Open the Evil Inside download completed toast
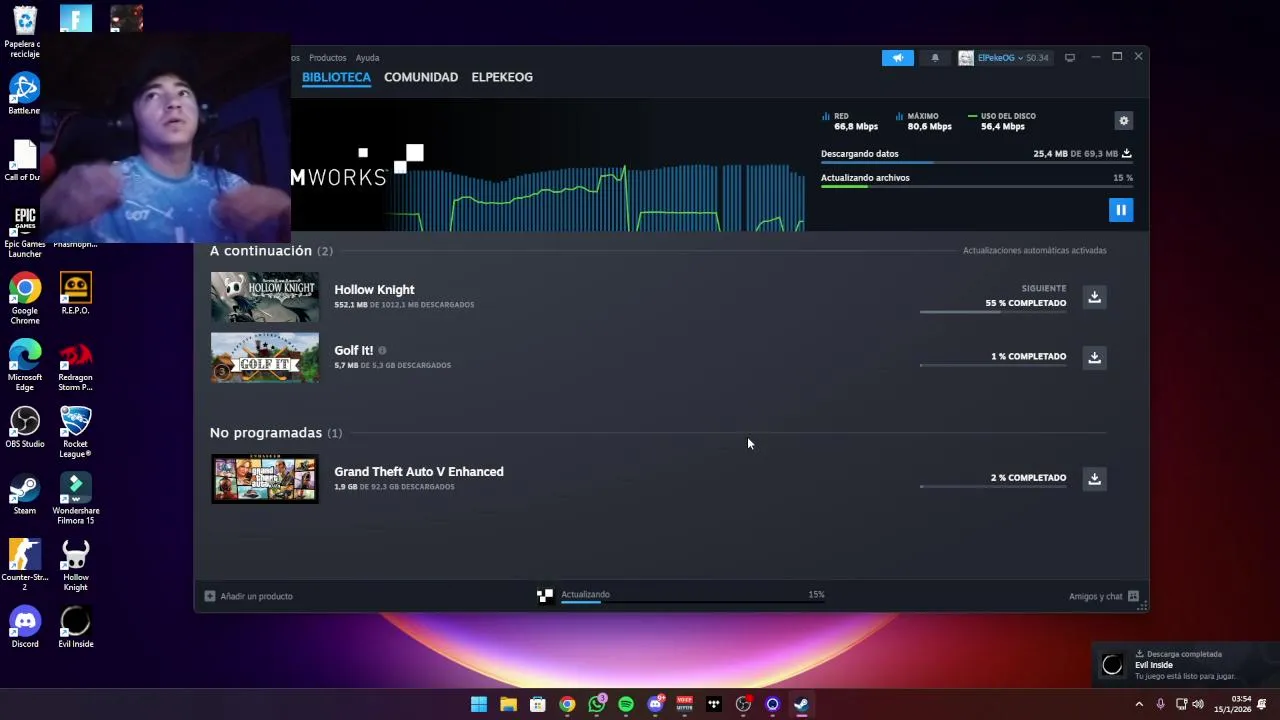Image resolution: width=1280 pixels, height=720 pixels. [1184, 665]
